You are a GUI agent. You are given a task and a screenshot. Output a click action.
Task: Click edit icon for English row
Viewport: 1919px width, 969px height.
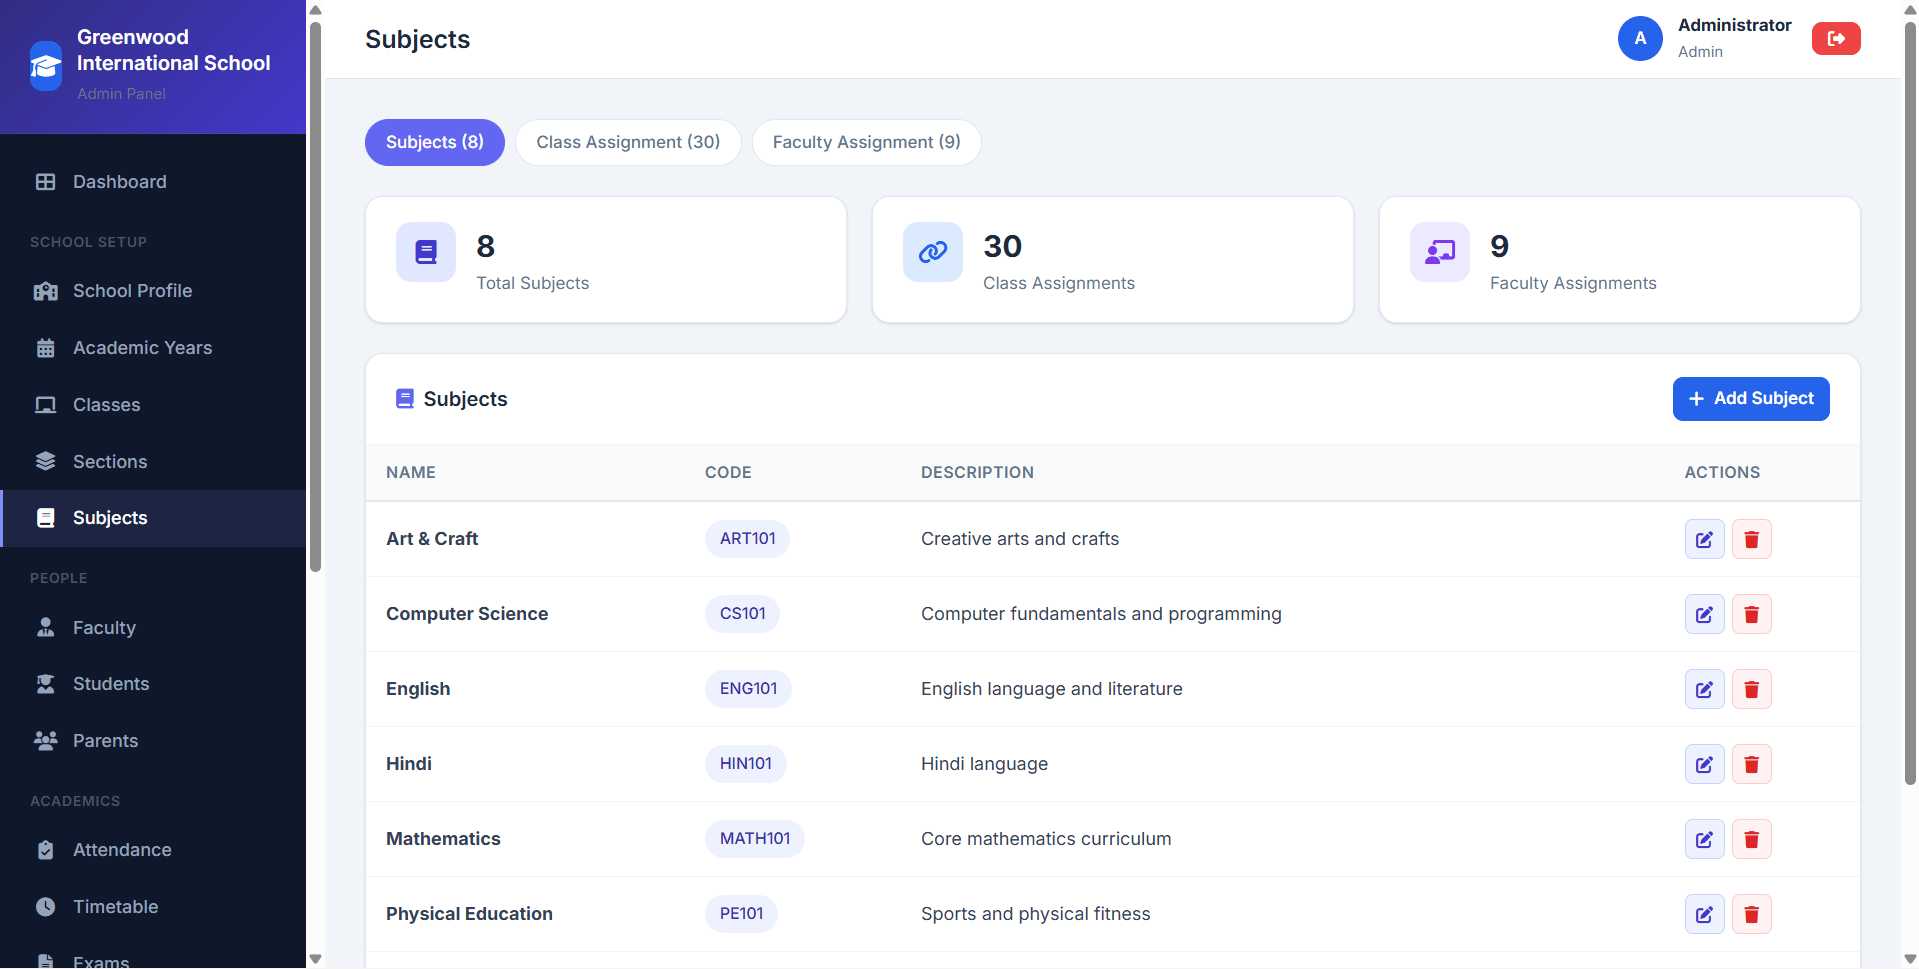[x=1704, y=689]
